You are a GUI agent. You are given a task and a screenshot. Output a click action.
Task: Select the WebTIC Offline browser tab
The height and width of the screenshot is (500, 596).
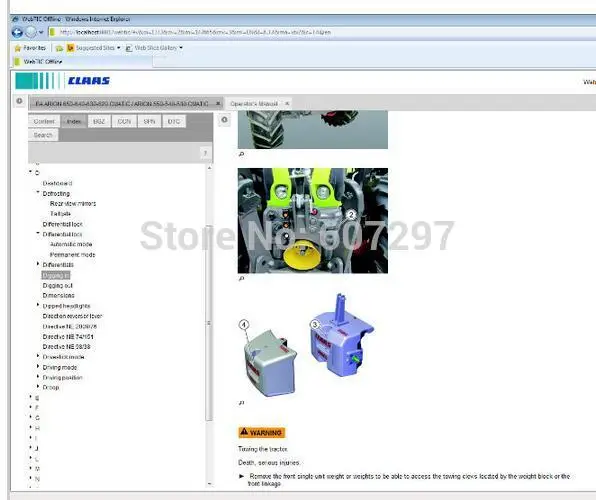point(82,62)
